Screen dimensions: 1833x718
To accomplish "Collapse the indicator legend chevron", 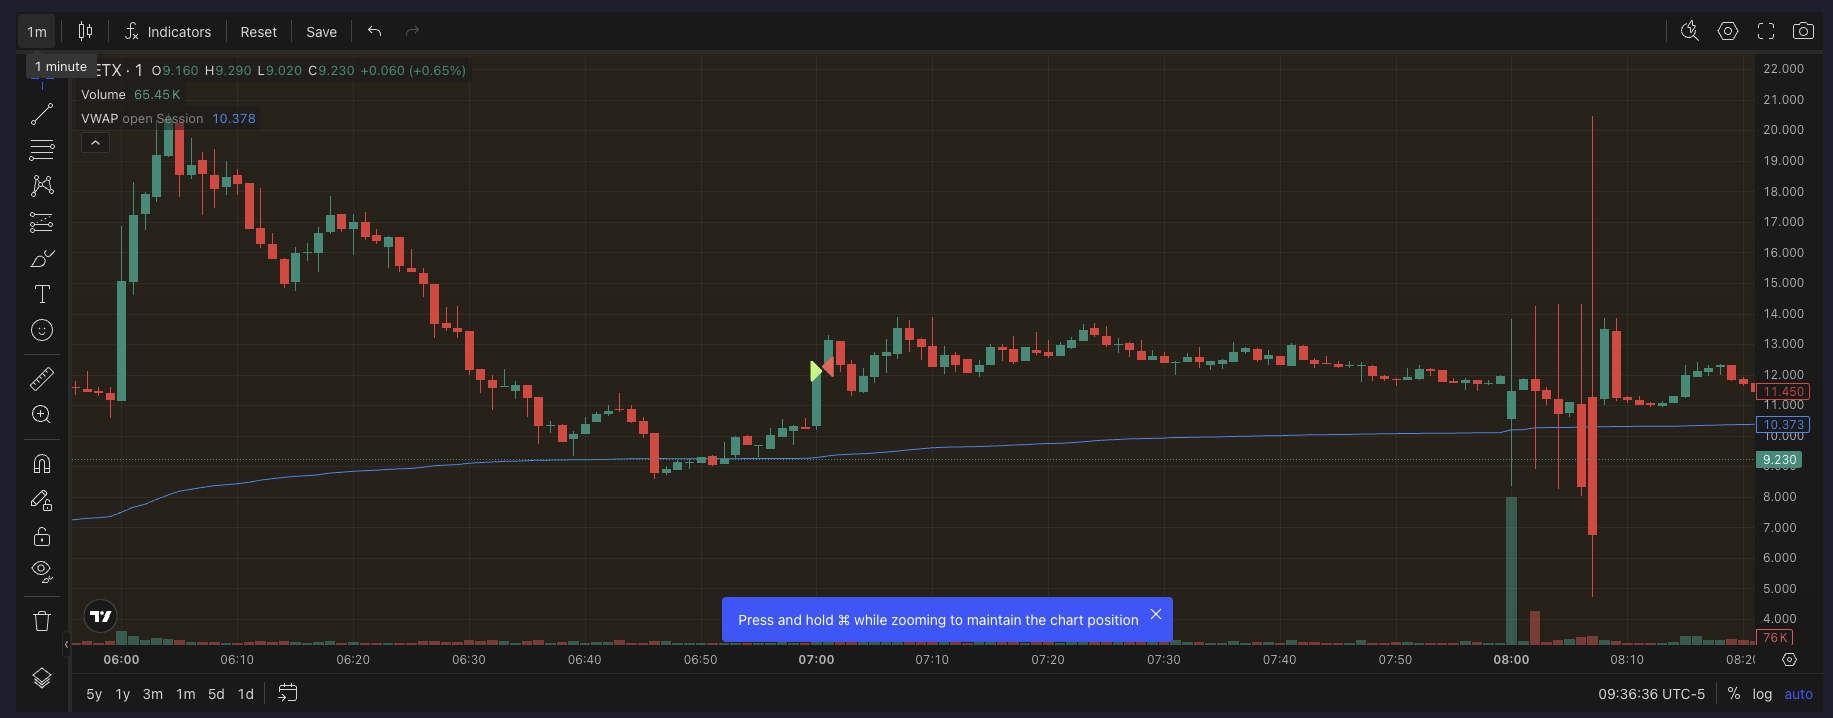I will coord(95,143).
